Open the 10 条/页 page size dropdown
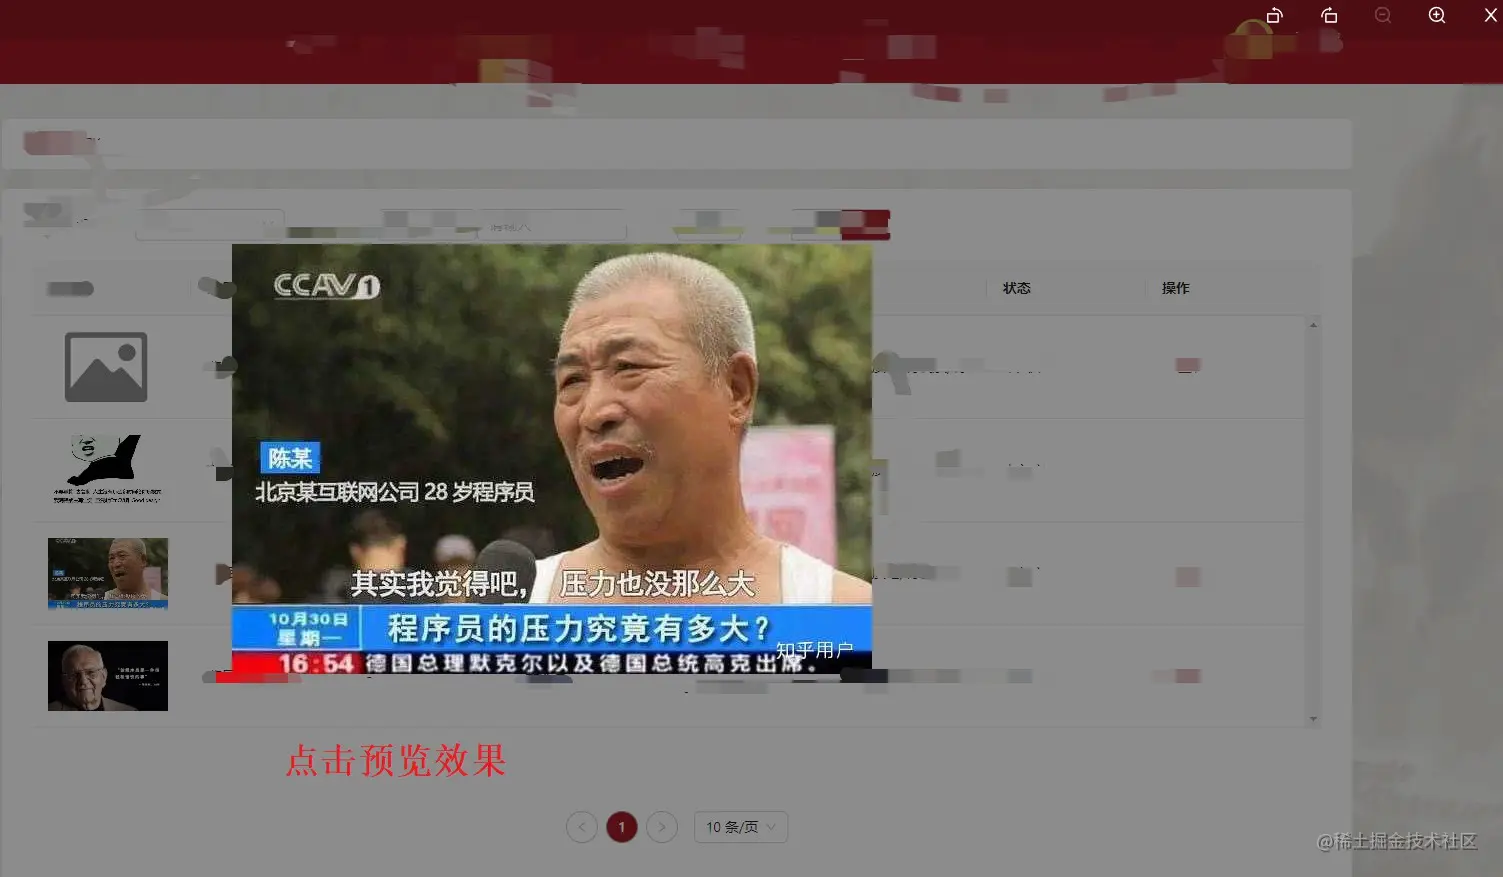 coord(741,827)
